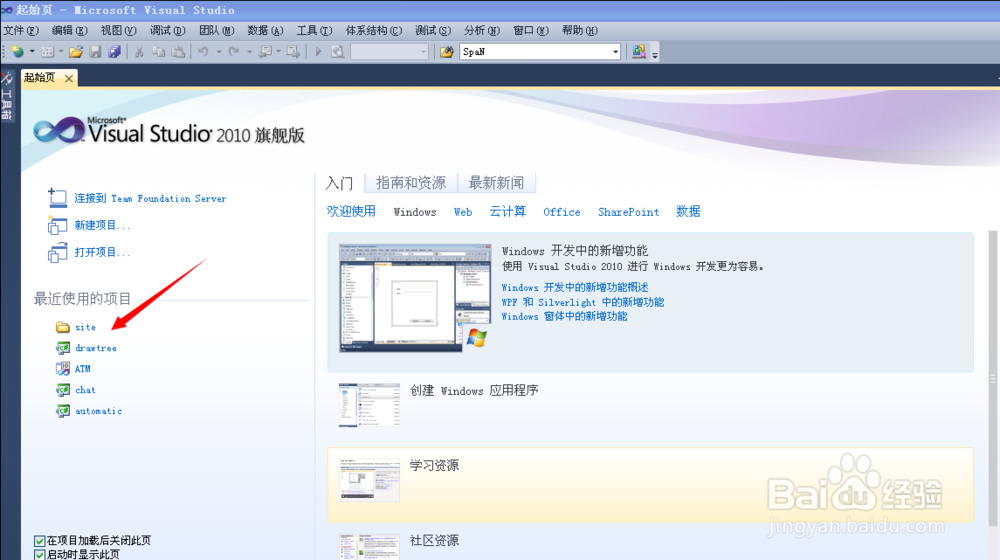Expand the Add New Item dropdown arrow
Viewport: 1000px width, 560px height.
[61, 52]
